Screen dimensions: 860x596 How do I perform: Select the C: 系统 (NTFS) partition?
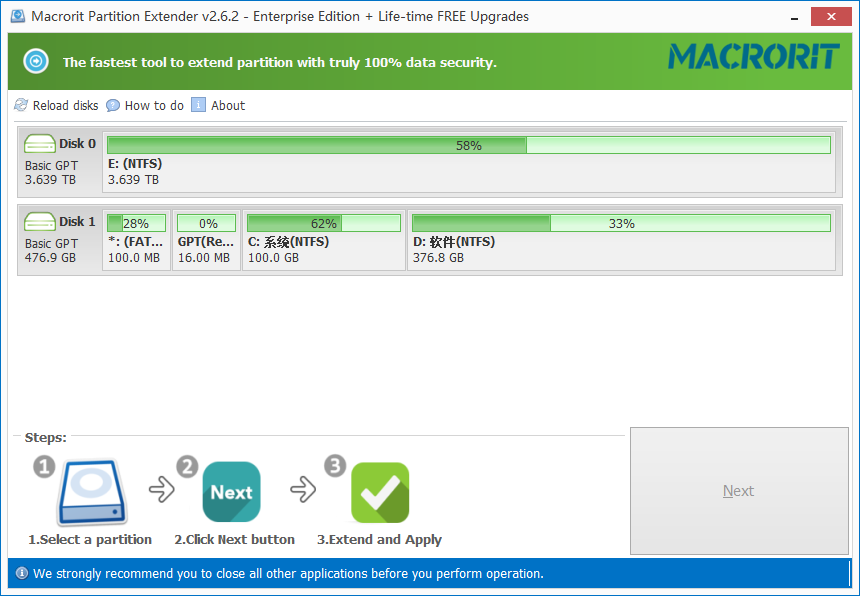point(324,240)
